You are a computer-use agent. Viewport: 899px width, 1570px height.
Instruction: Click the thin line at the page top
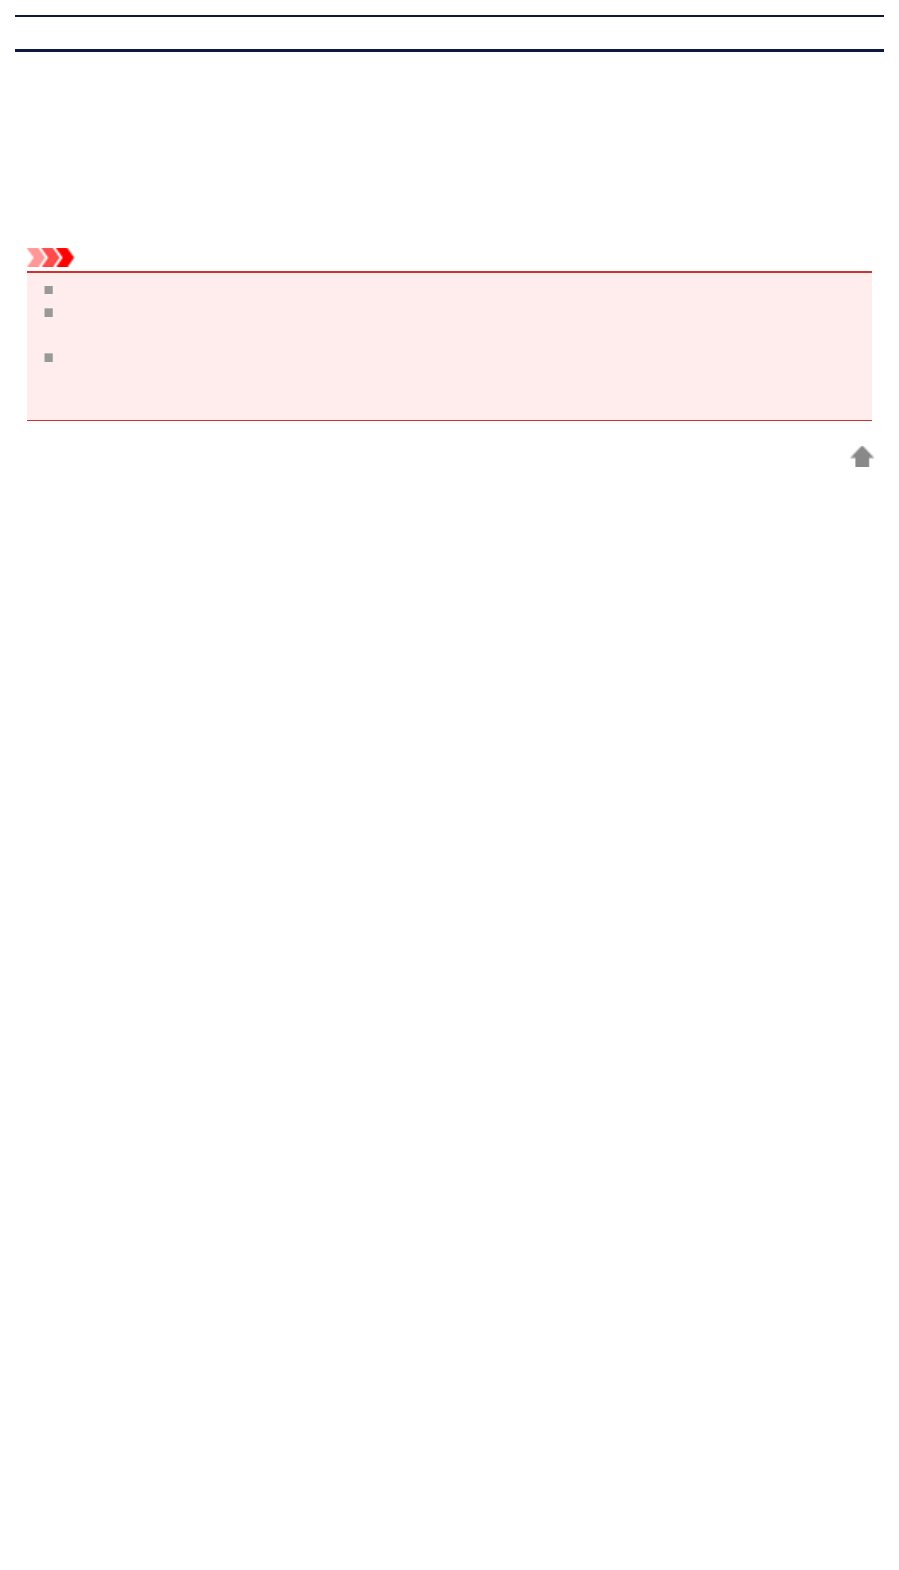coord(449,16)
